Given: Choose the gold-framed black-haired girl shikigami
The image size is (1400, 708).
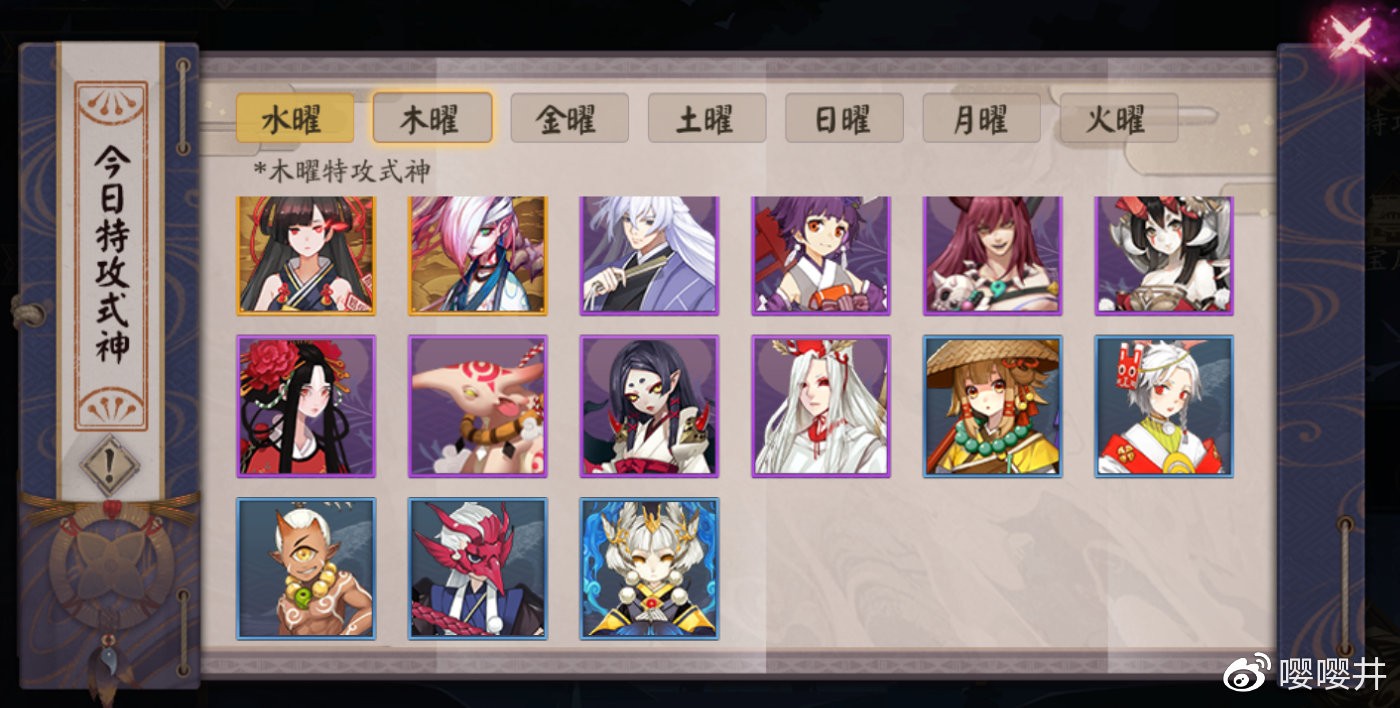Looking at the screenshot, I should point(306,255).
